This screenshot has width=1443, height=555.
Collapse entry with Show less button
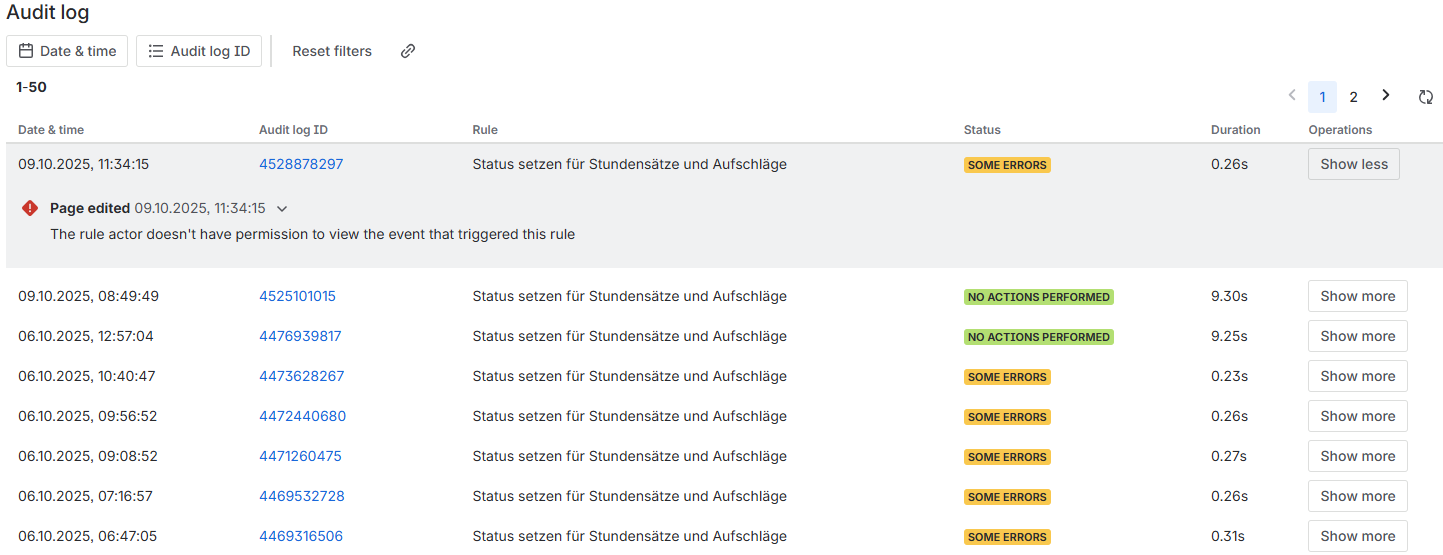1354,164
